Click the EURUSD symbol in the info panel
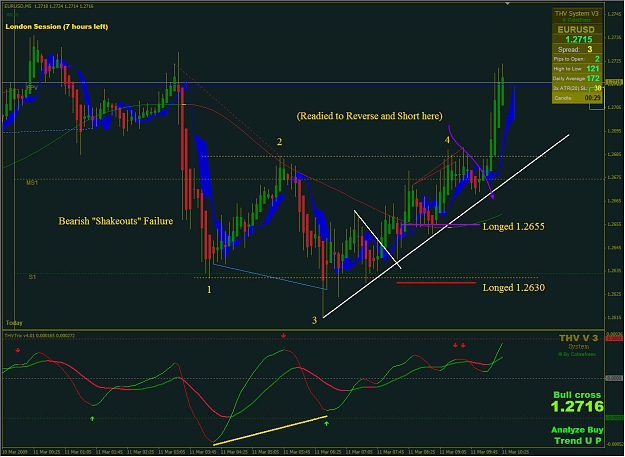Viewport: 625px width, 457px height. pyautogui.click(x=576, y=29)
